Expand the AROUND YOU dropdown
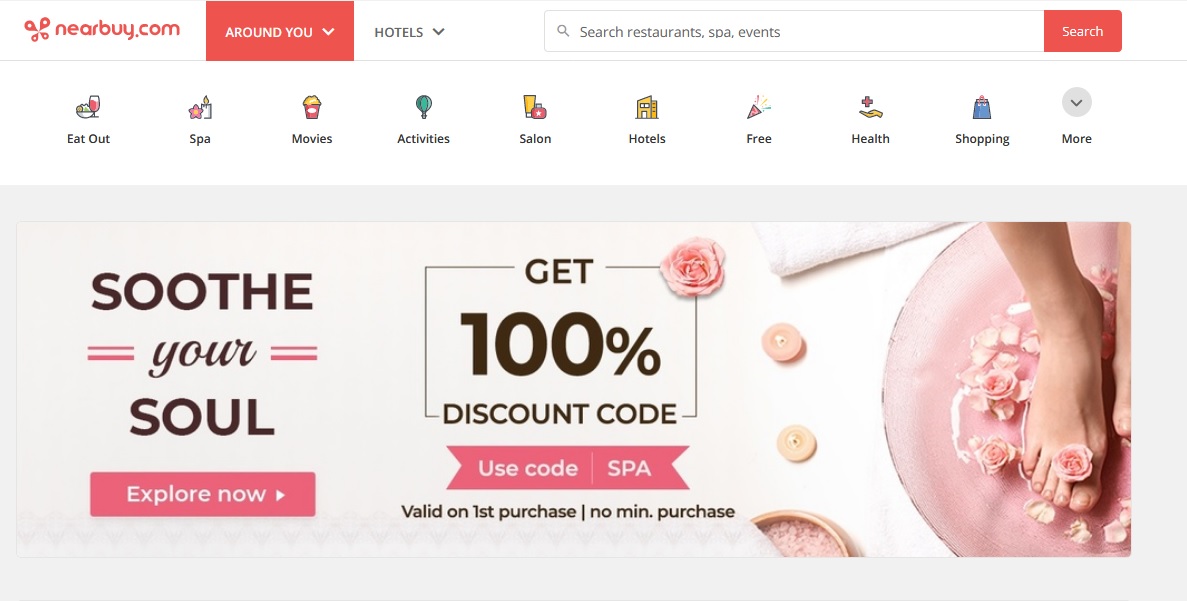Image resolution: width=1187 pixels, height=601 pixels. [x=279, y=31]
